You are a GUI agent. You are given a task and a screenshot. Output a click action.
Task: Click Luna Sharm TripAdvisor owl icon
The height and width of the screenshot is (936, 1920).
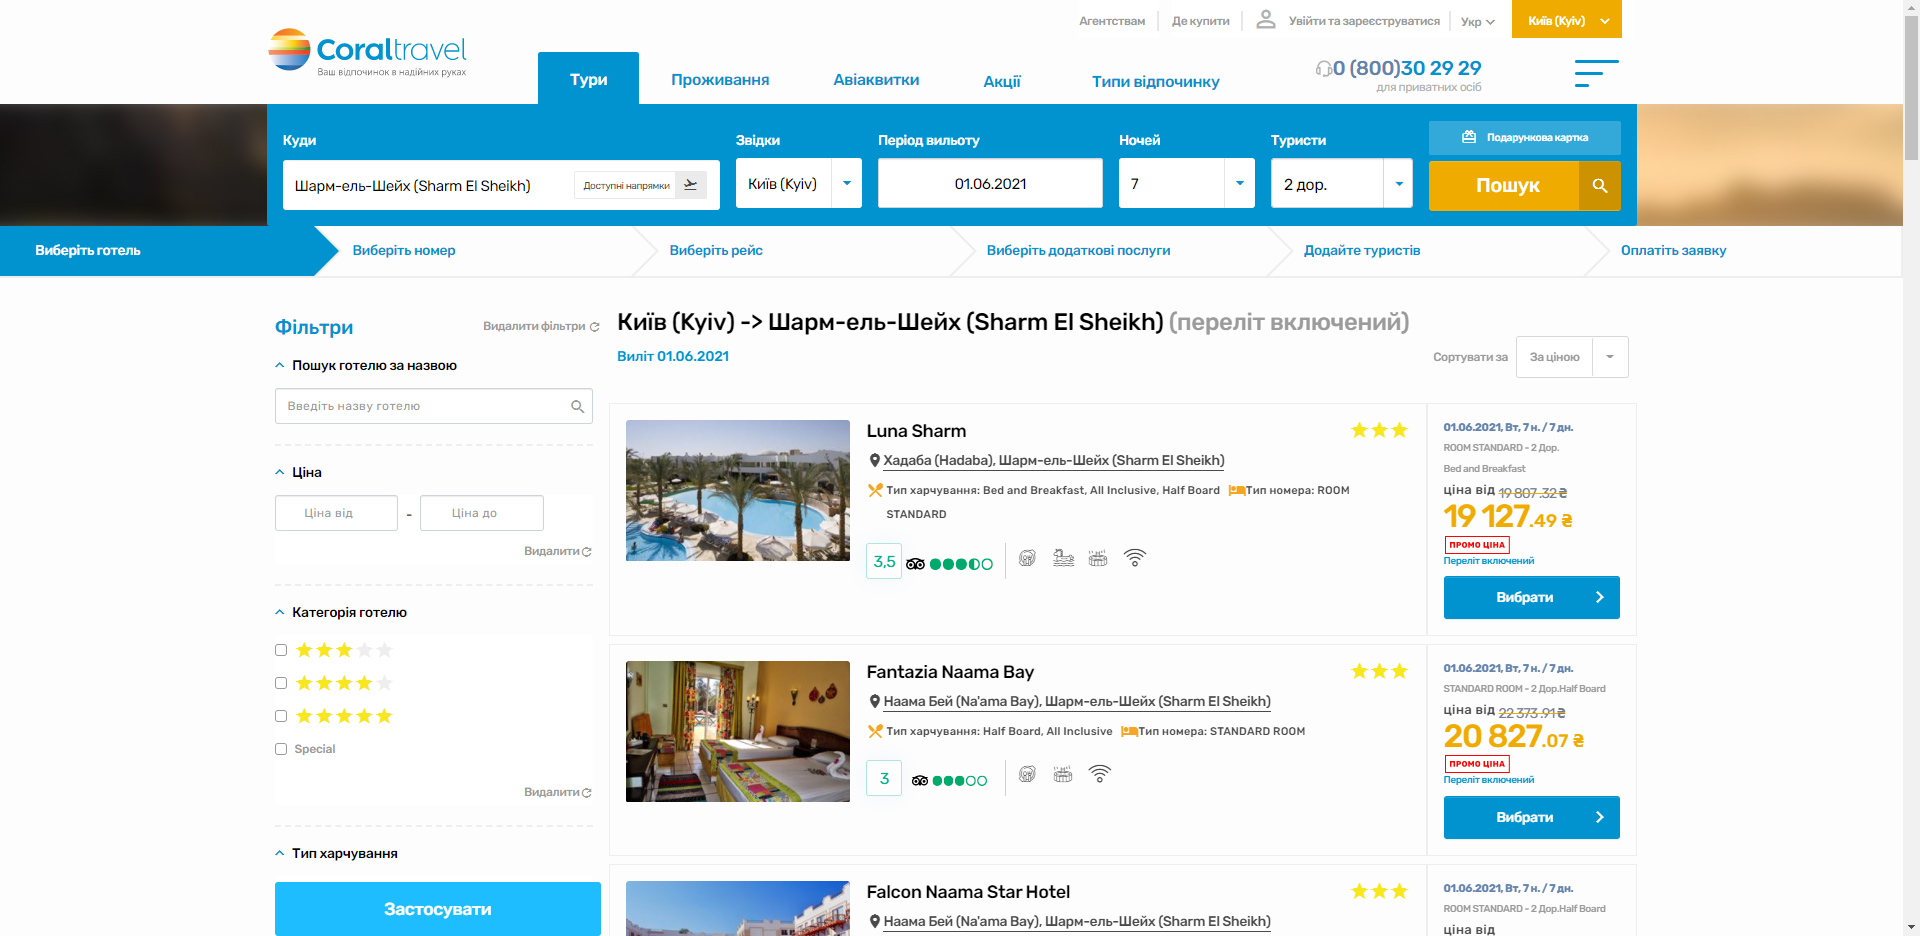[915, 564]
